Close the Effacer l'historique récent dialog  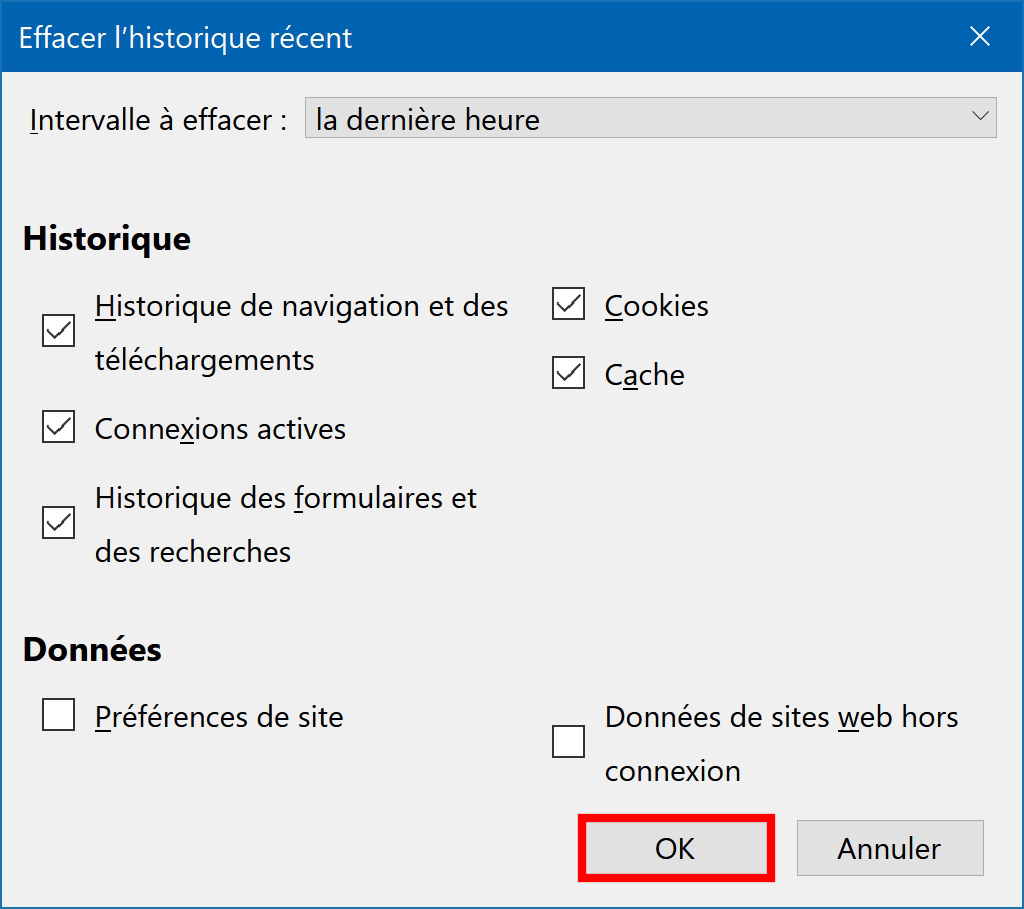click(980, 37)
